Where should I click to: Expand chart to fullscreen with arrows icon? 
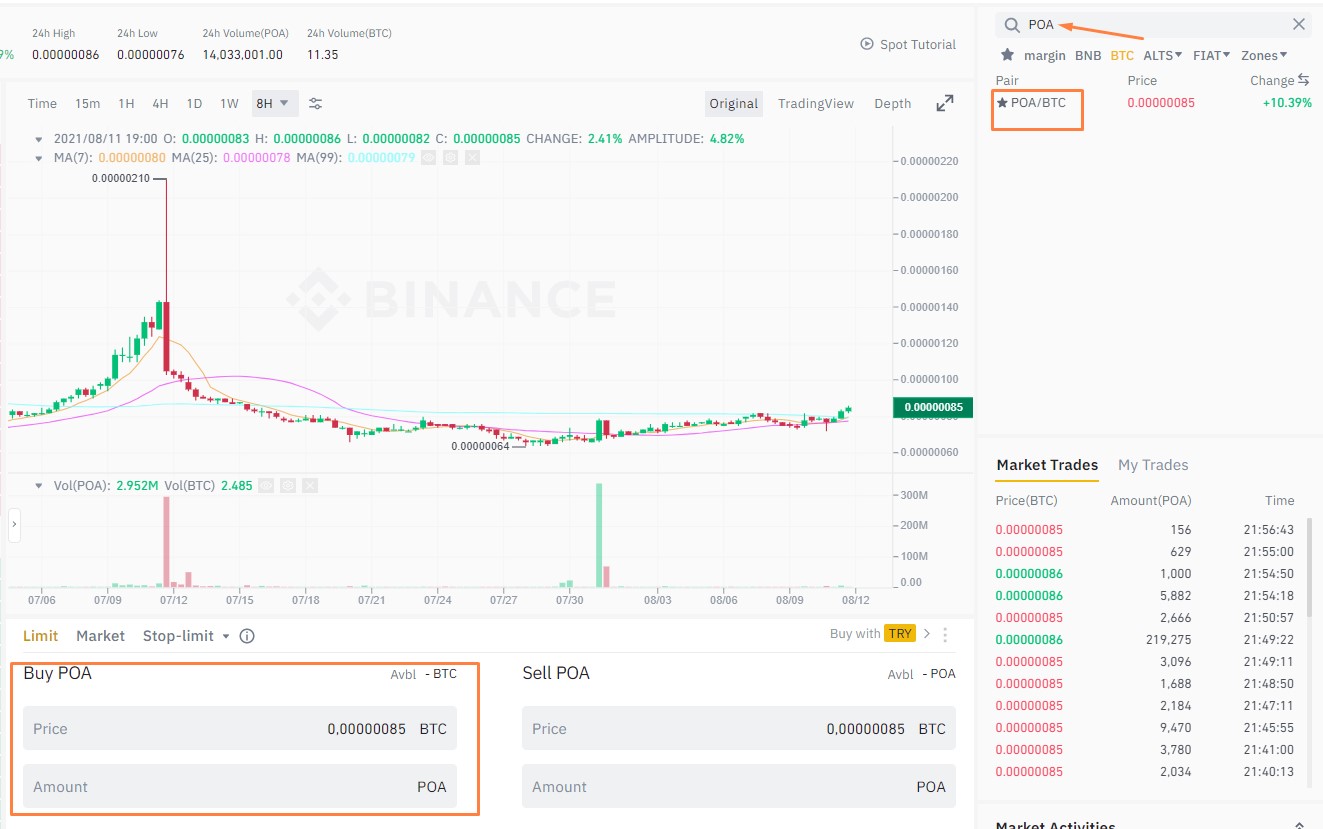click(x=944, y=103)
